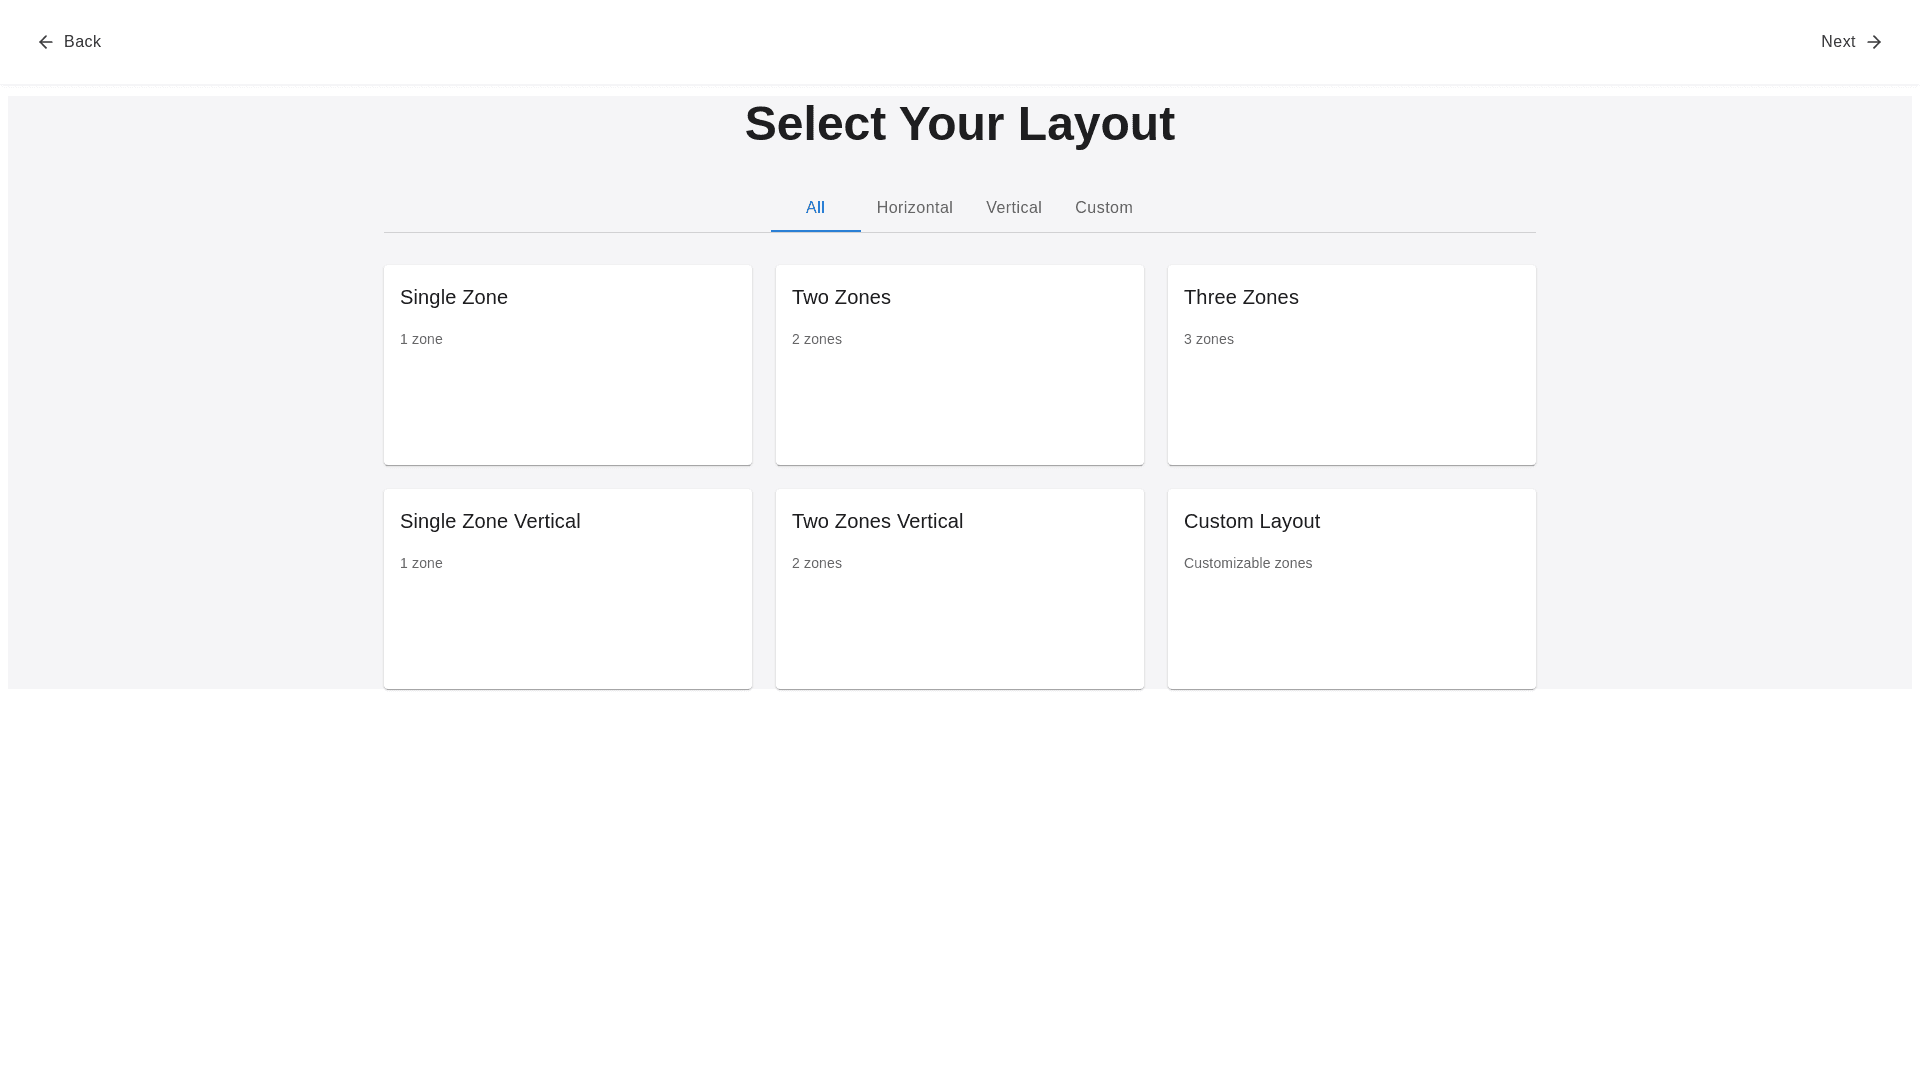
Task: Proceed with the Next button label
Action: coord(1838,42)
